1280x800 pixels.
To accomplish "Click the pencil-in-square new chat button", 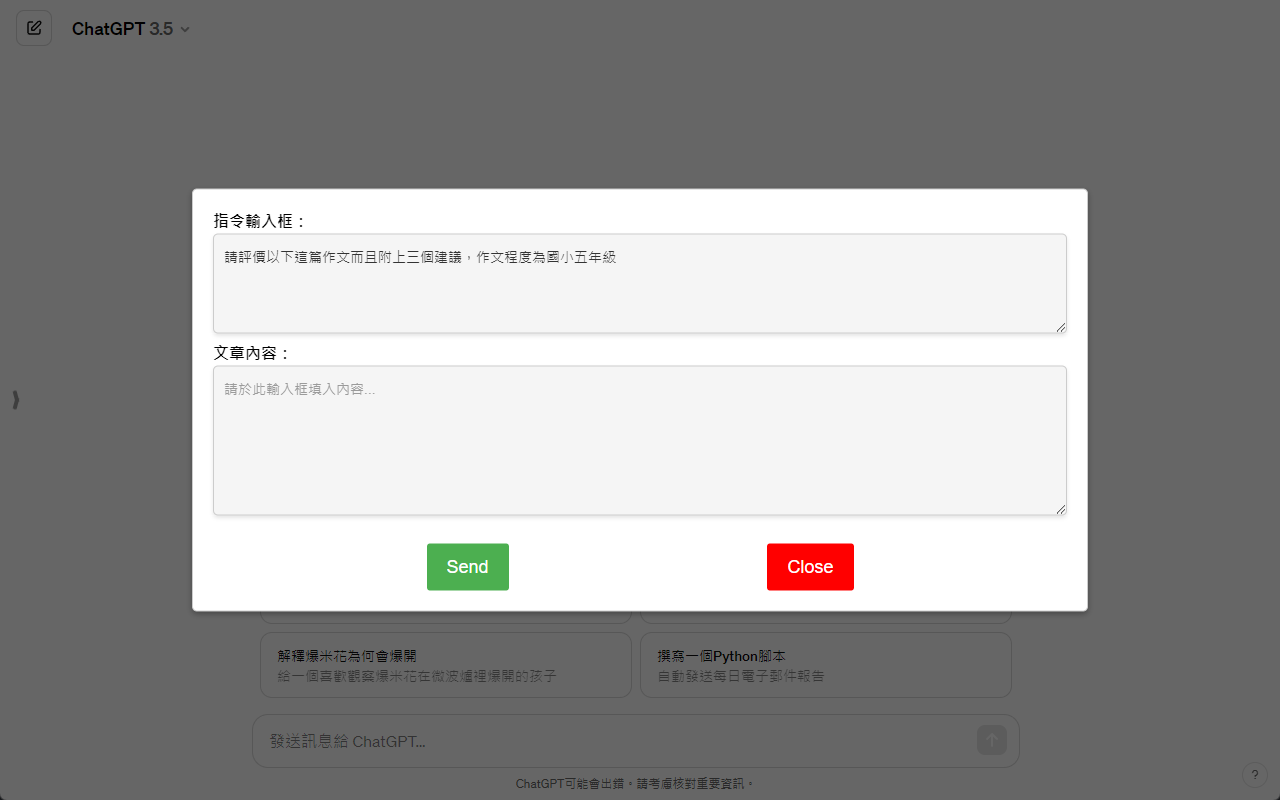I will (34, 28).
